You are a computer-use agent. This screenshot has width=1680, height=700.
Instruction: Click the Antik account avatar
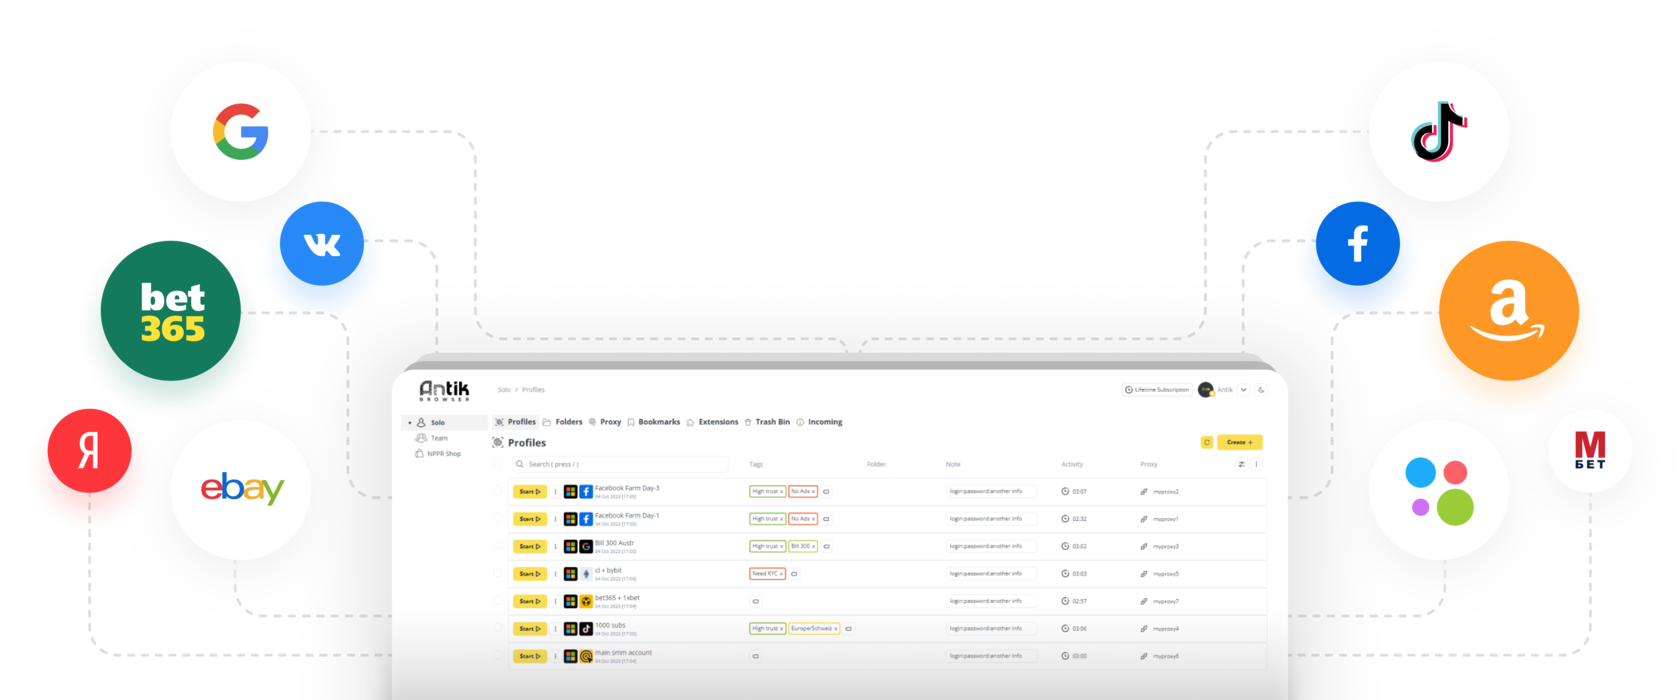point(1206,390)
